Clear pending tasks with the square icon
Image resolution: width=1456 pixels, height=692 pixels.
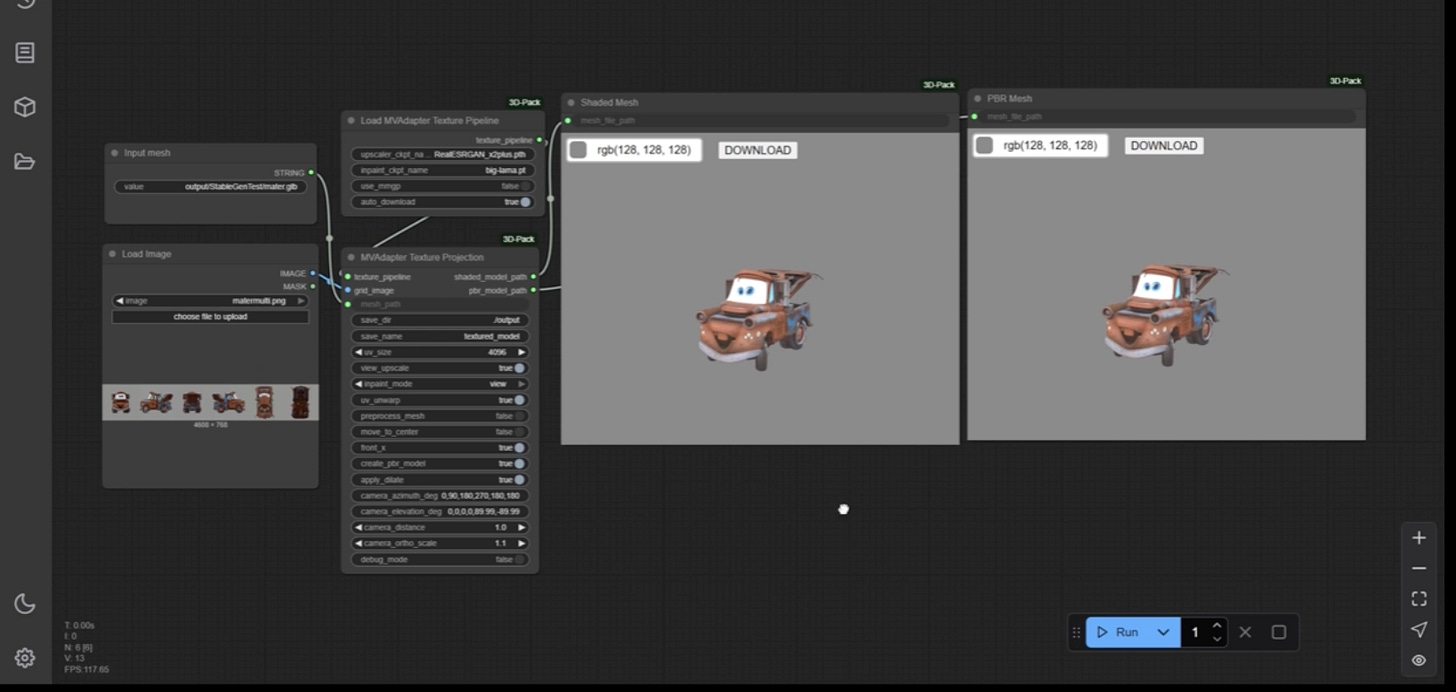[x=1278, y=632]
